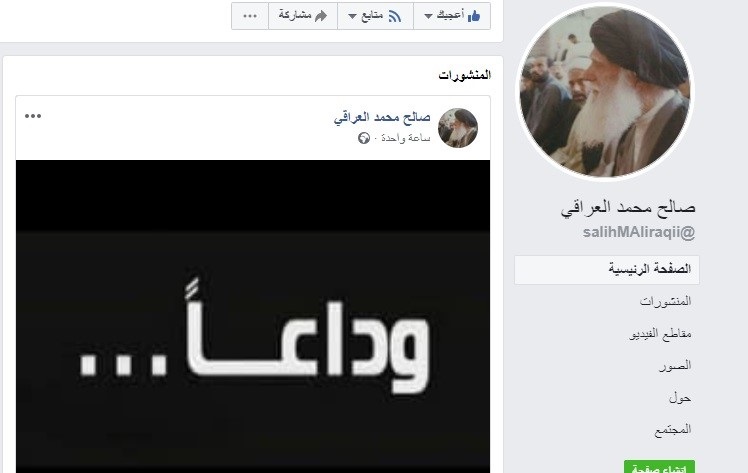Click the globe public privacy icon
The image size is (748, 473).
click(x=364, y=138)
